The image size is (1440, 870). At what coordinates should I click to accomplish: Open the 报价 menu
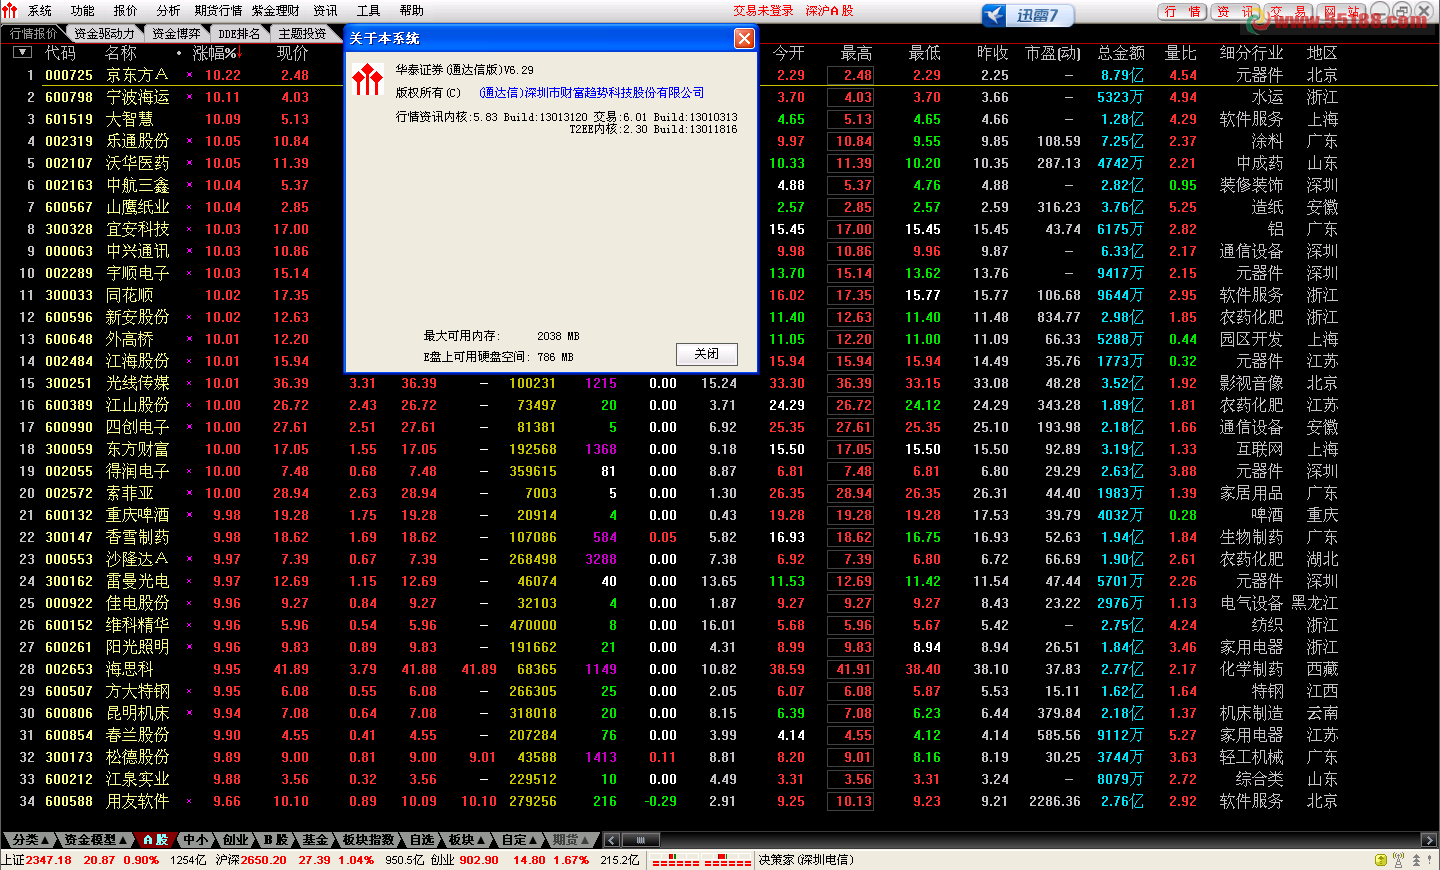pyautogui.click(x=126, y=10)
